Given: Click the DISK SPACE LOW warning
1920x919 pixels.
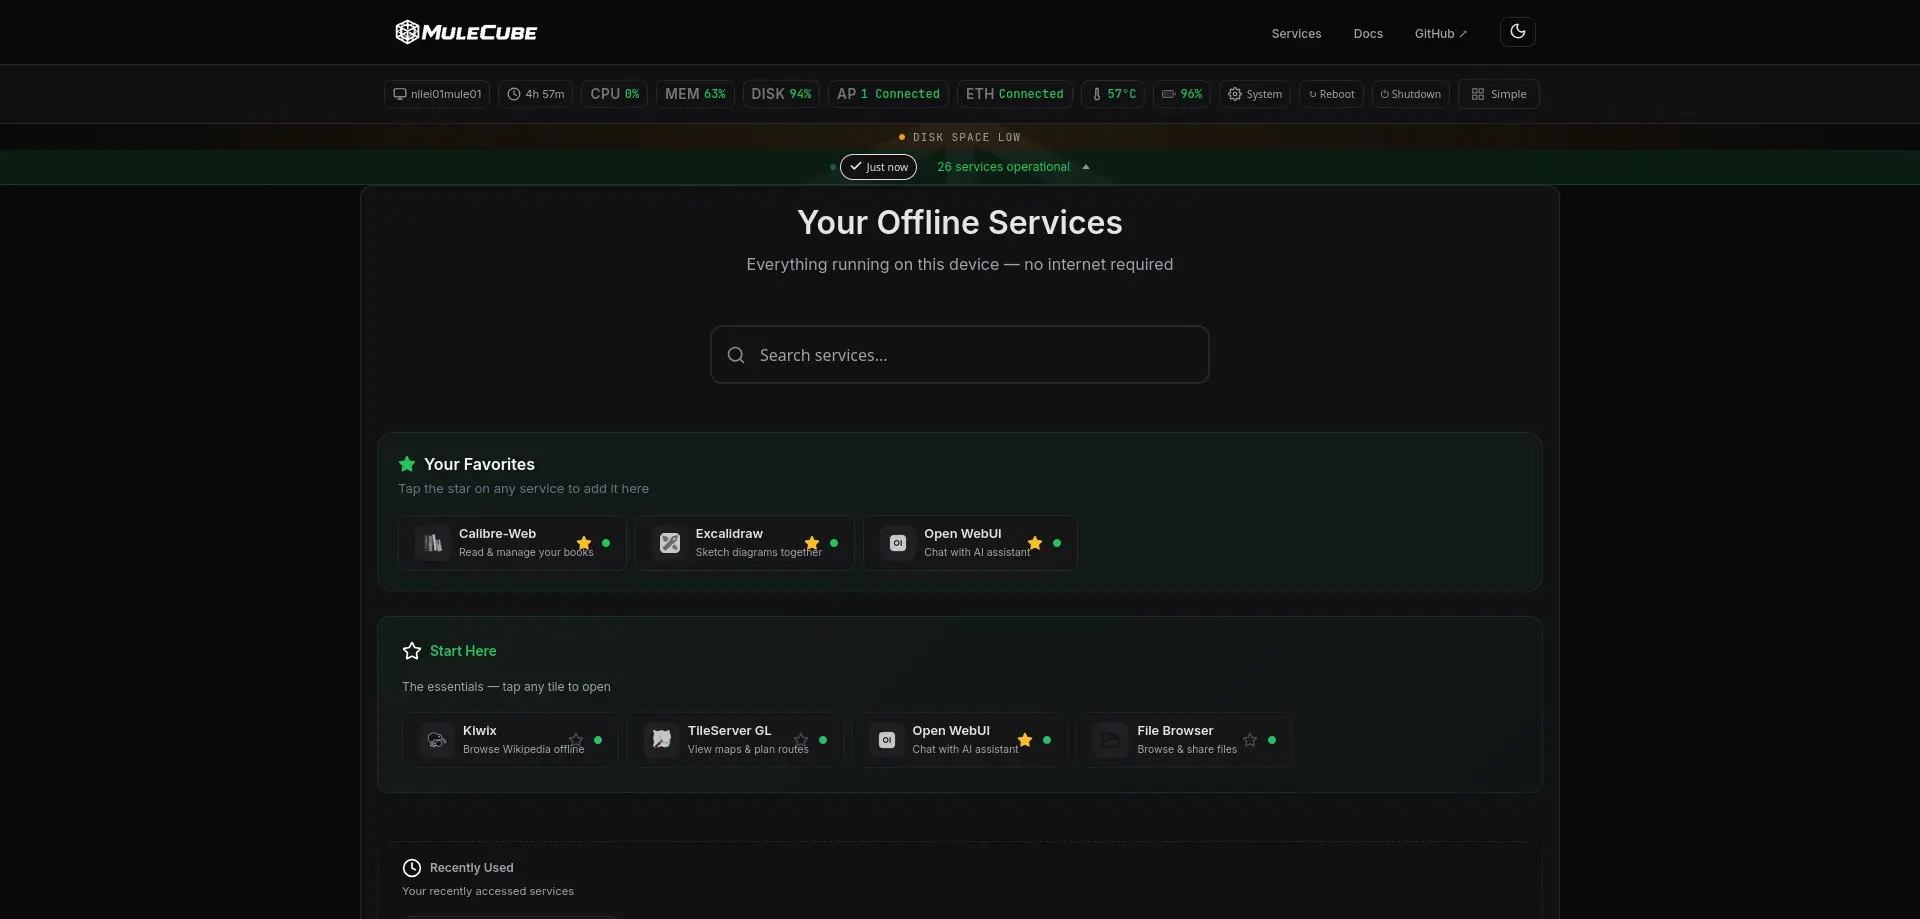Looking at the screenshot, I should (x=960, y=137).
